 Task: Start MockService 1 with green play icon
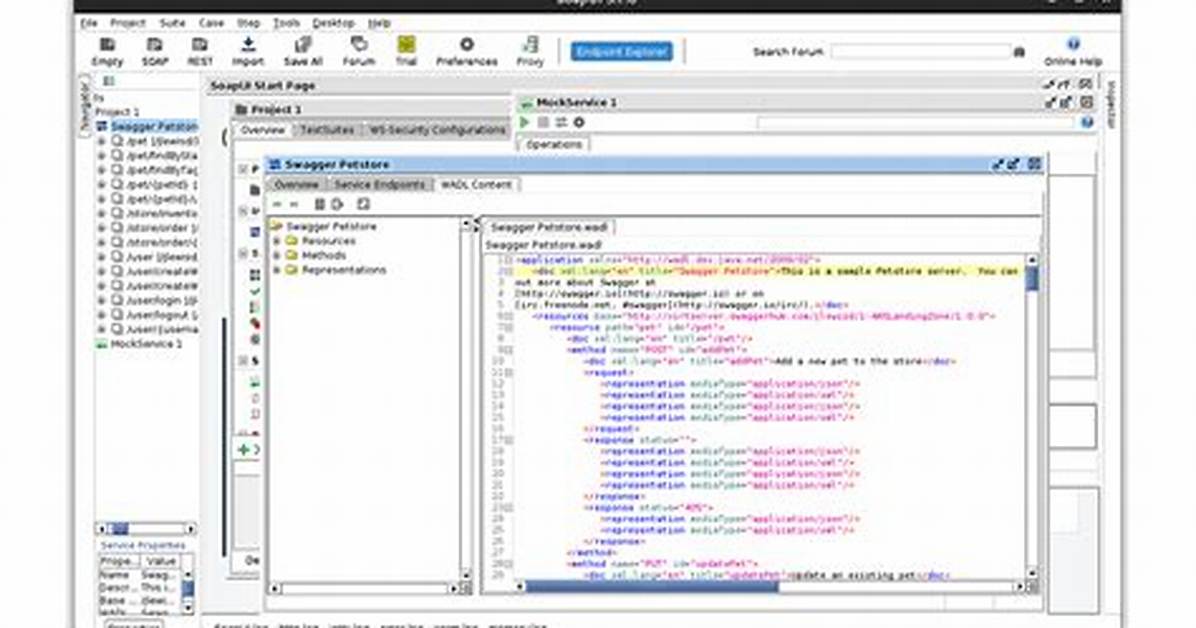point(525,122)
